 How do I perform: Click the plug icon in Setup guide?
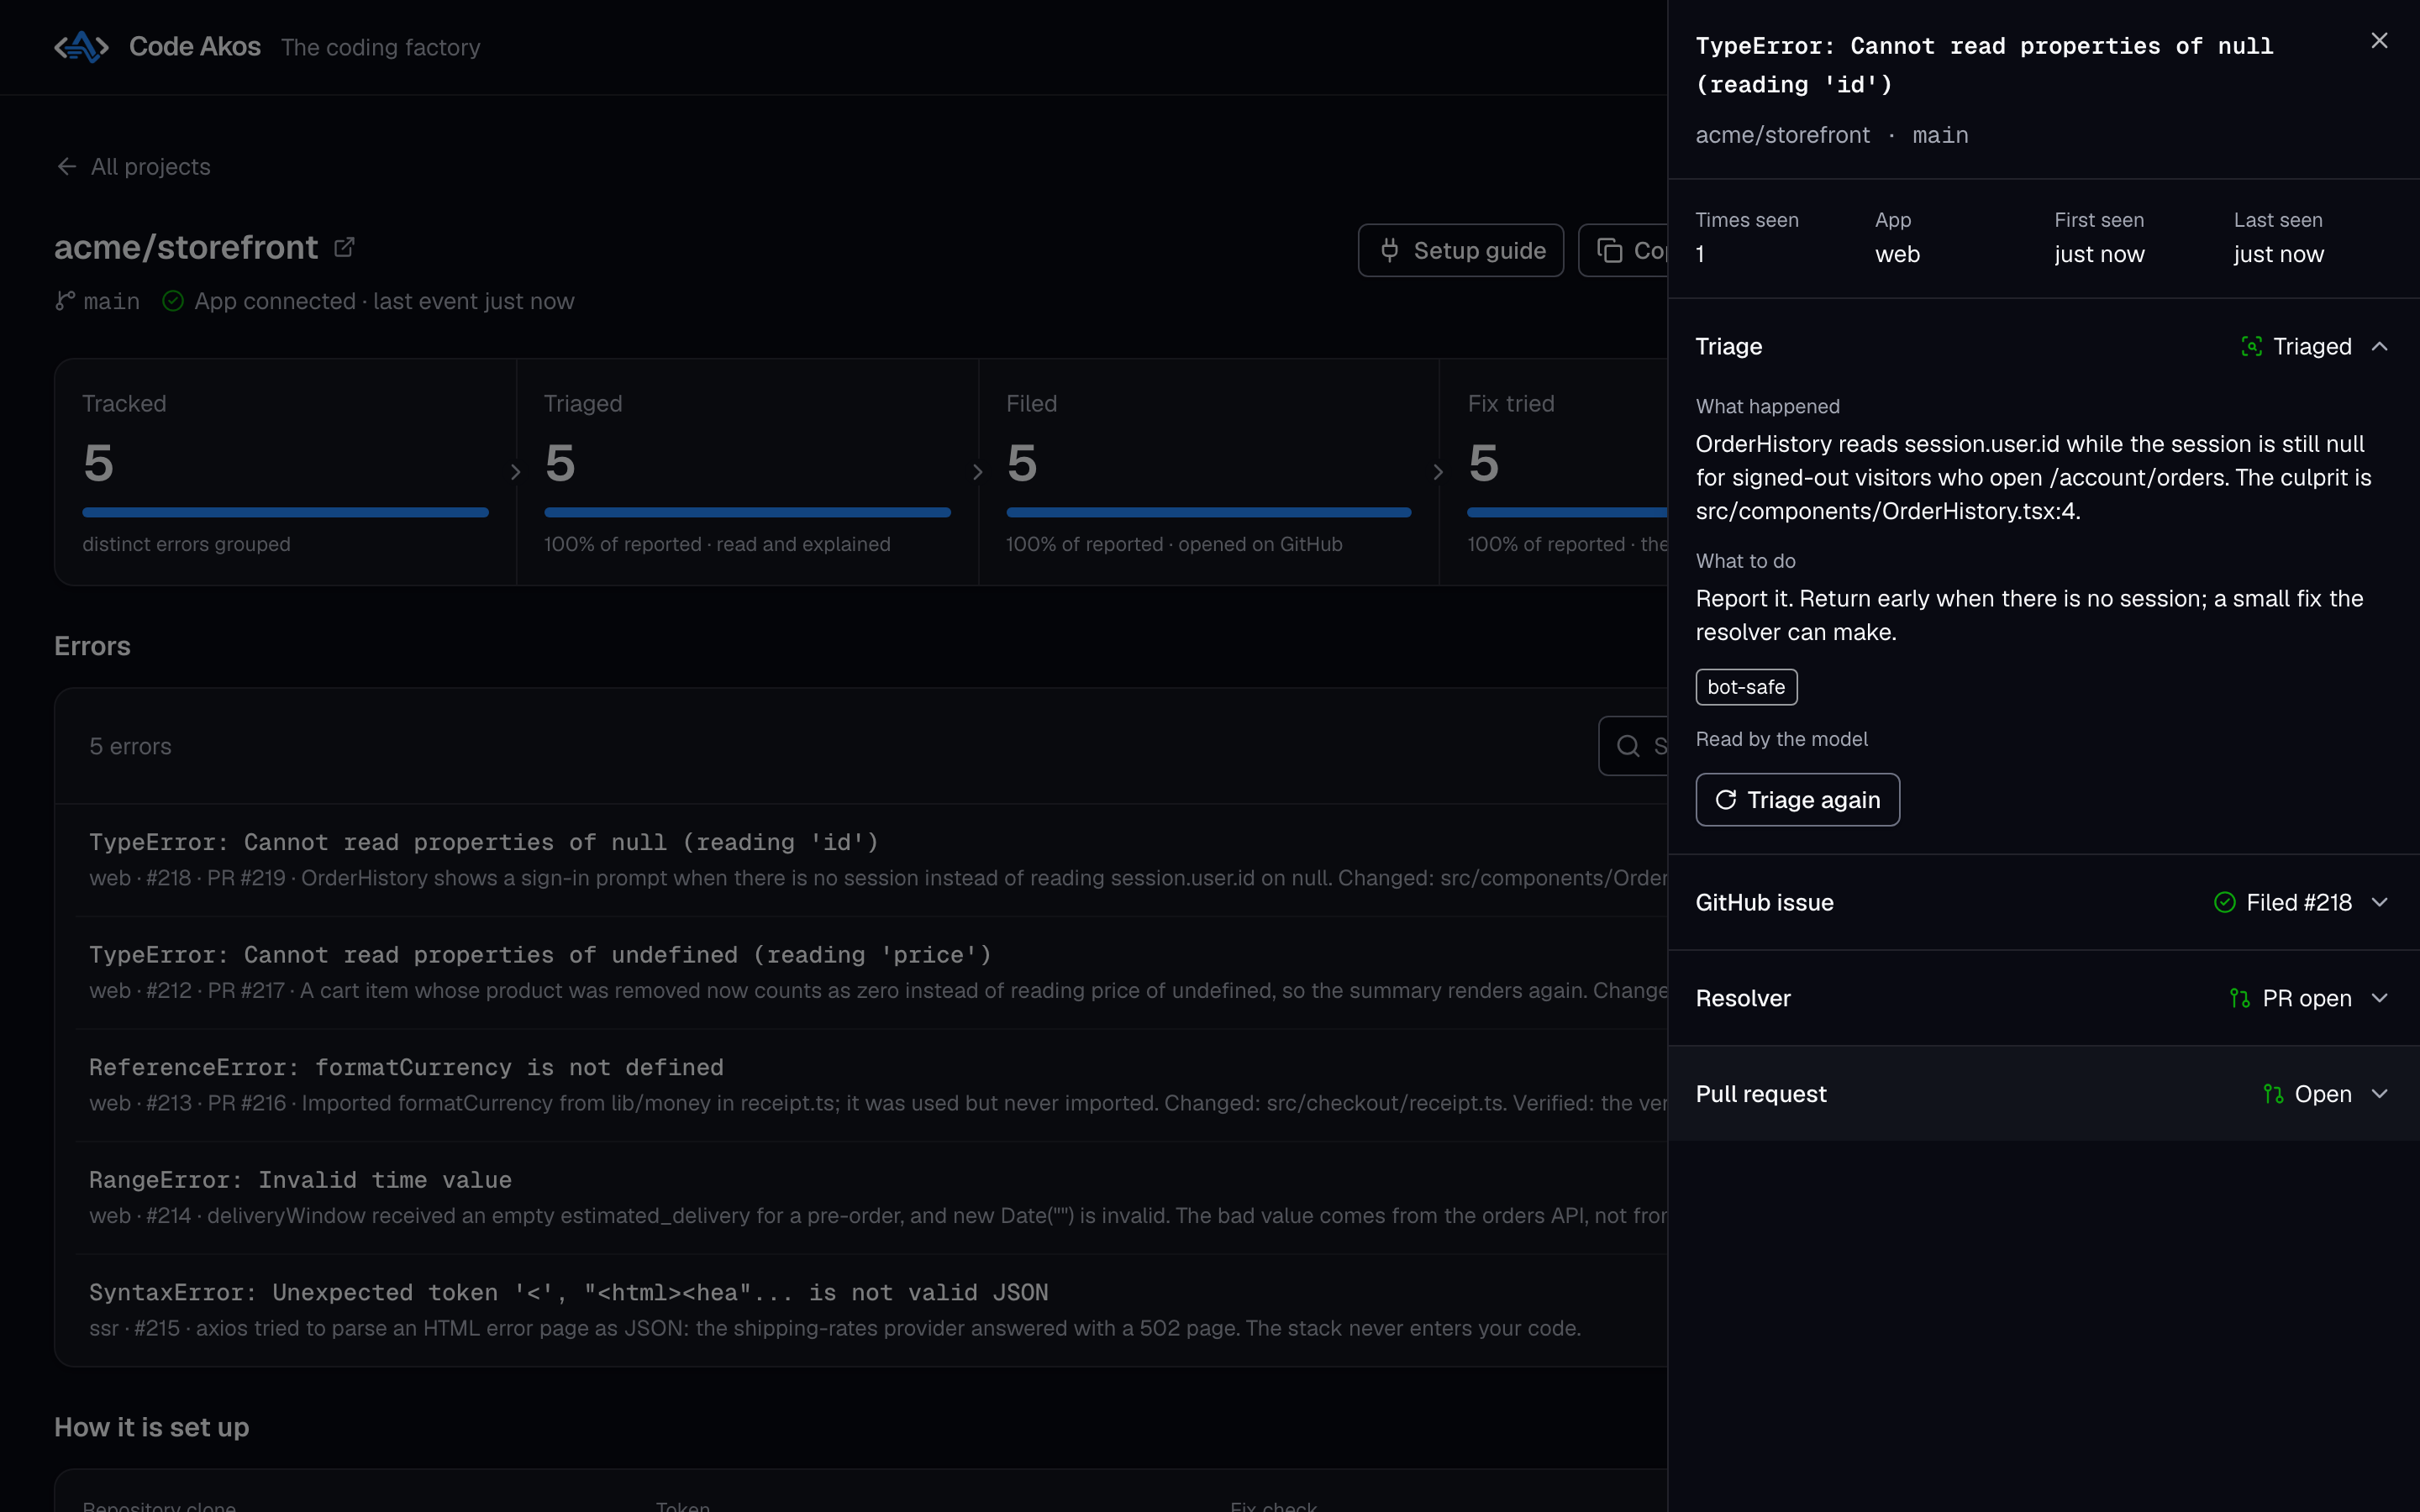click(1390, 250)
